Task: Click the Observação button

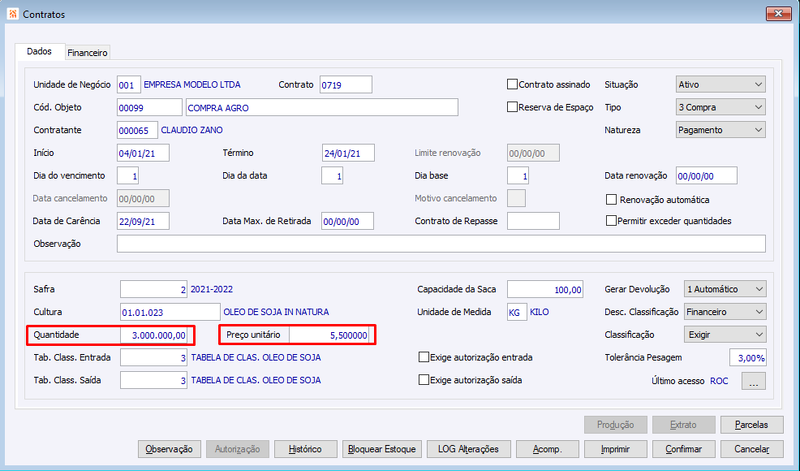Action: tap(169, 449)
